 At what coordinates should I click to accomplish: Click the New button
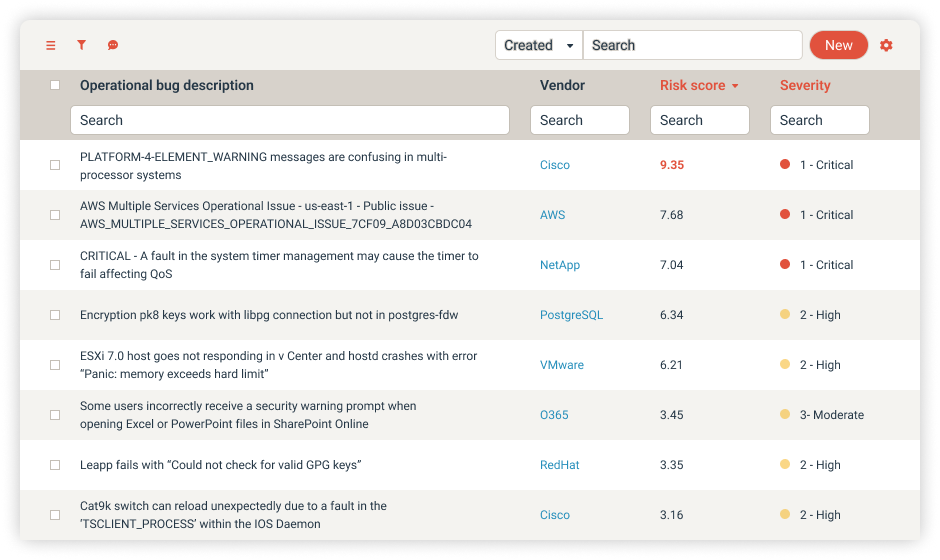click(x=839, y=45)
